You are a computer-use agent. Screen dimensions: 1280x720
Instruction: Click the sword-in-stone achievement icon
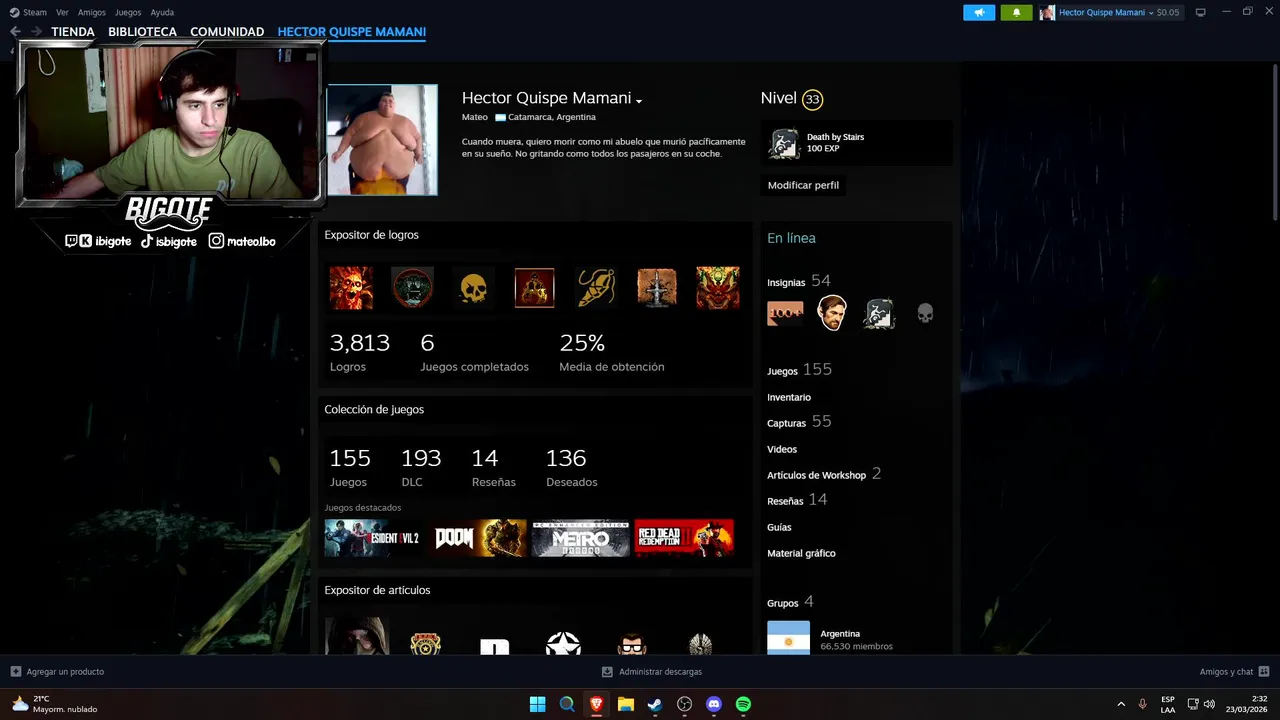[x=657, y=288]
